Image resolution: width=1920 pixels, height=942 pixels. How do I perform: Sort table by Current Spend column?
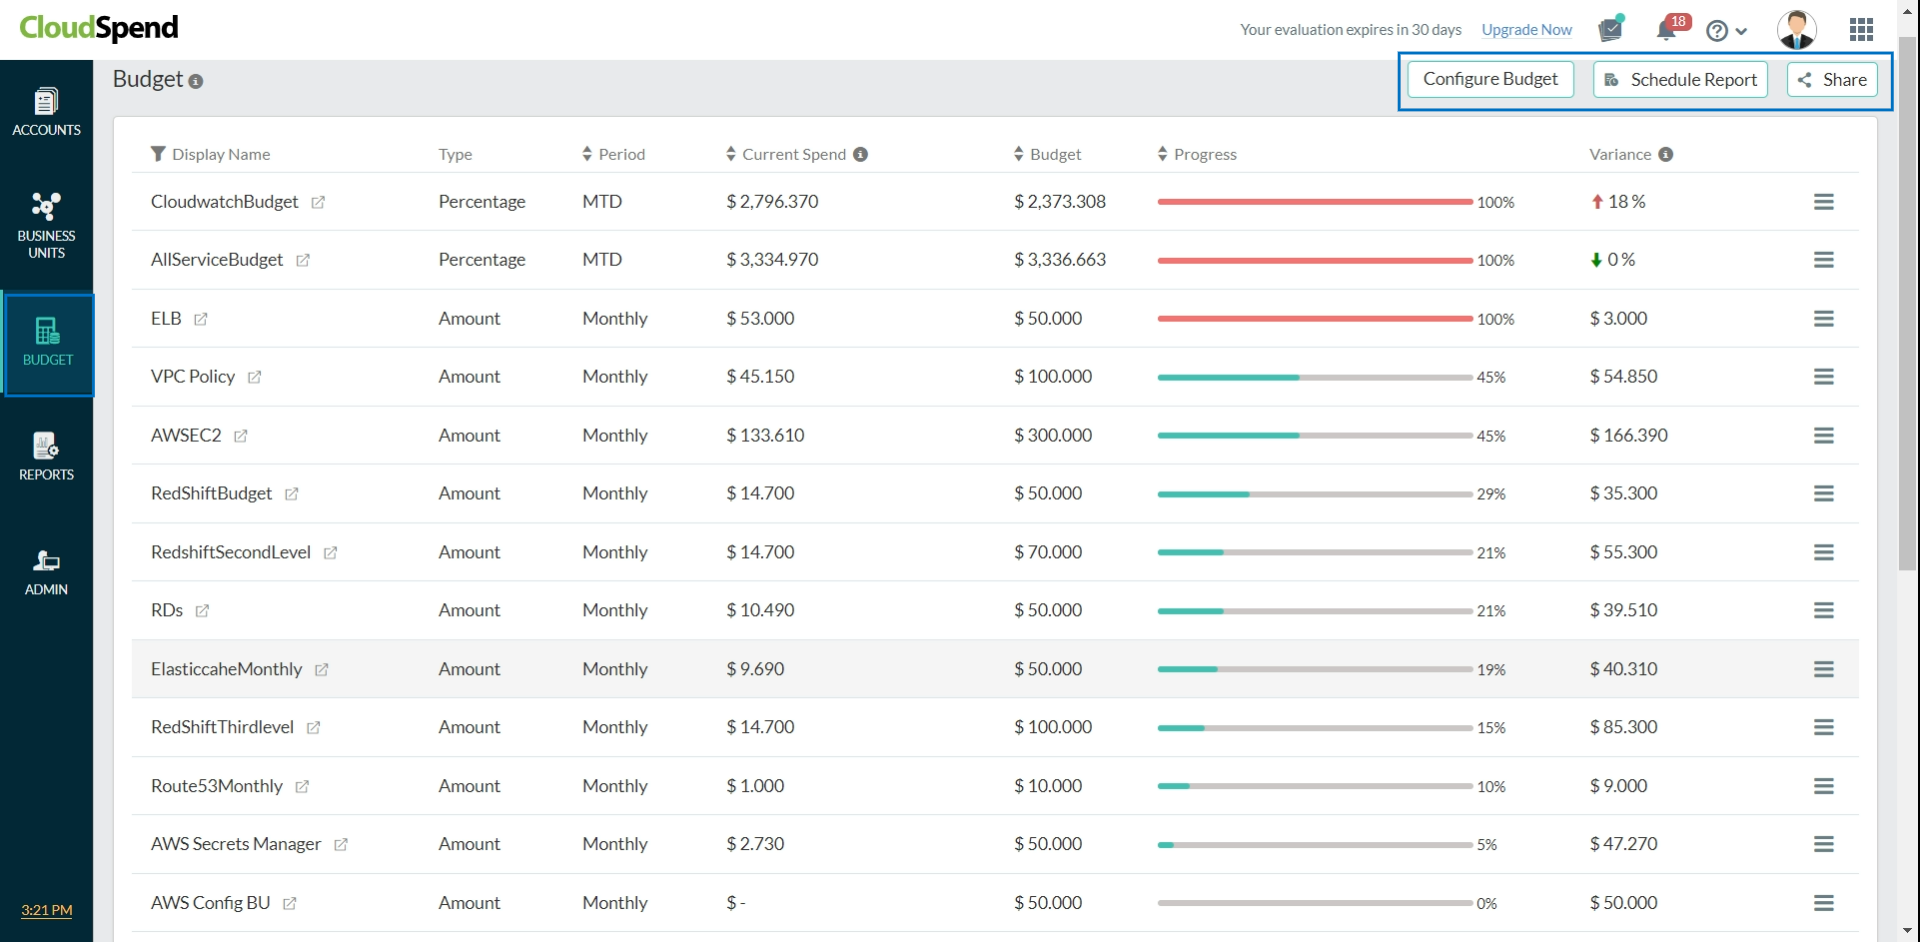pyautogui.click(x=732, y=154)
